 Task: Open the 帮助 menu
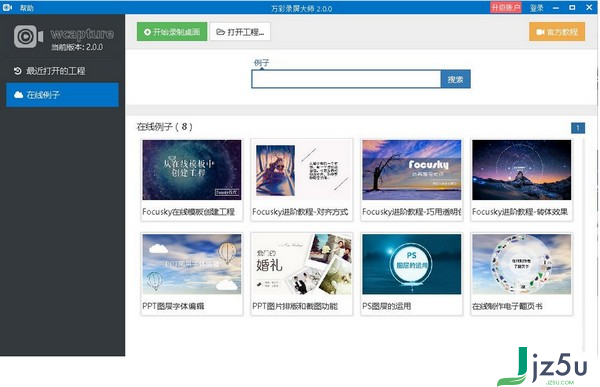point(27,8)
